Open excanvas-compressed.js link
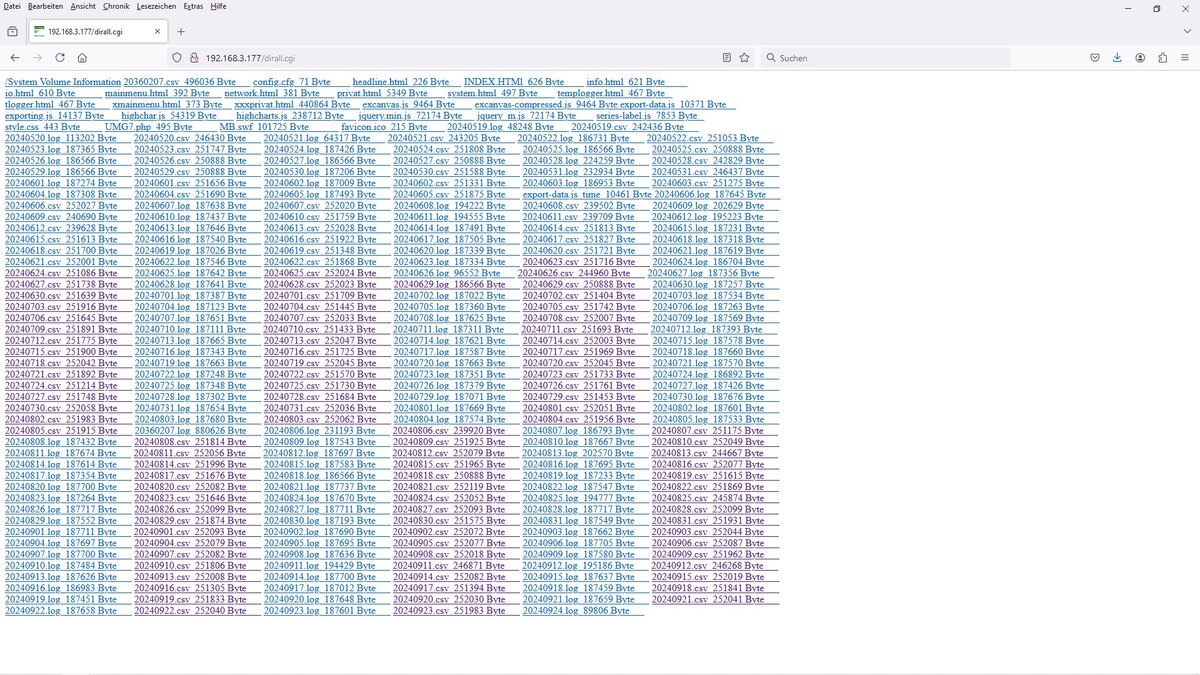The image size is (1200, 675). pyautogui.click(x=545, y=104)
